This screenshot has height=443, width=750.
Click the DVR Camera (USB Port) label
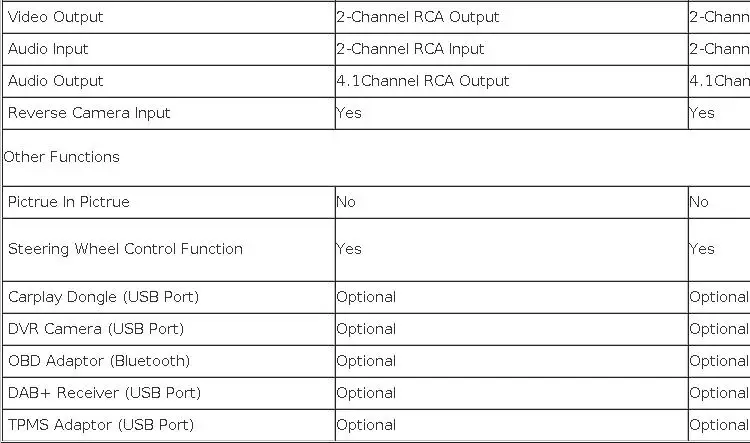coord(96,329)
